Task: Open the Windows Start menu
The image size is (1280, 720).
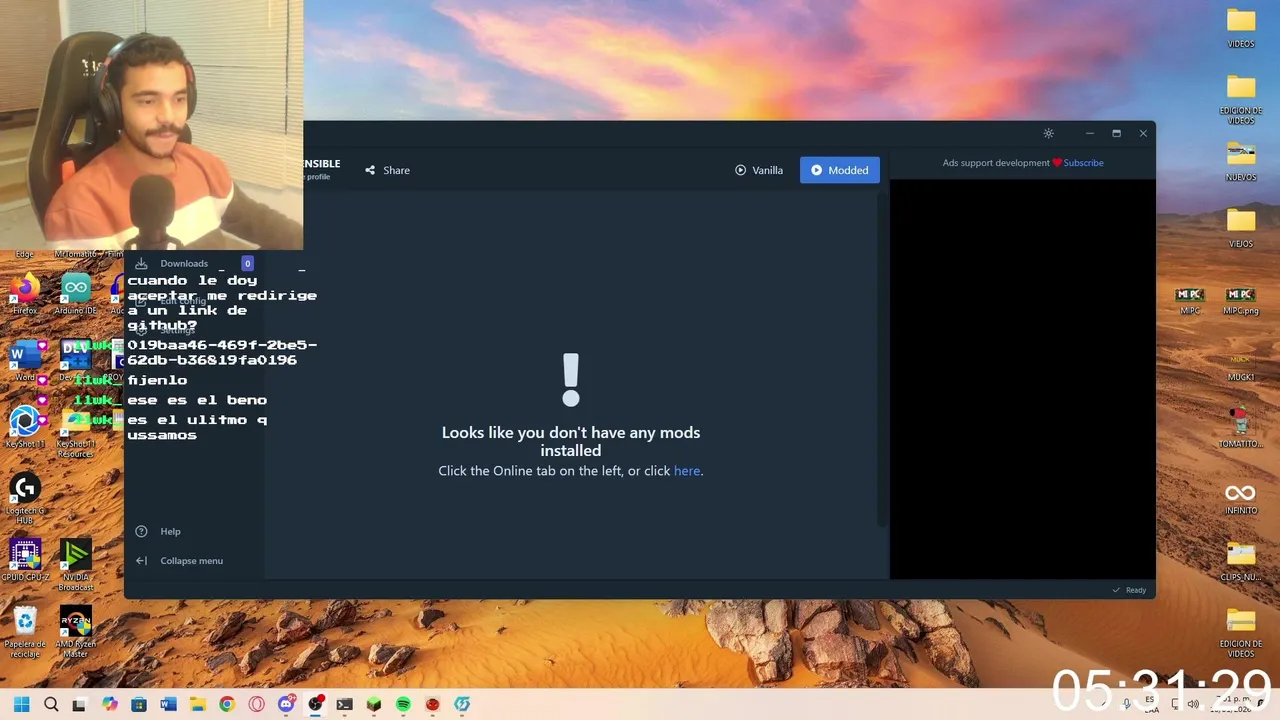Action: pyautogui.click(x=22, y=704)
